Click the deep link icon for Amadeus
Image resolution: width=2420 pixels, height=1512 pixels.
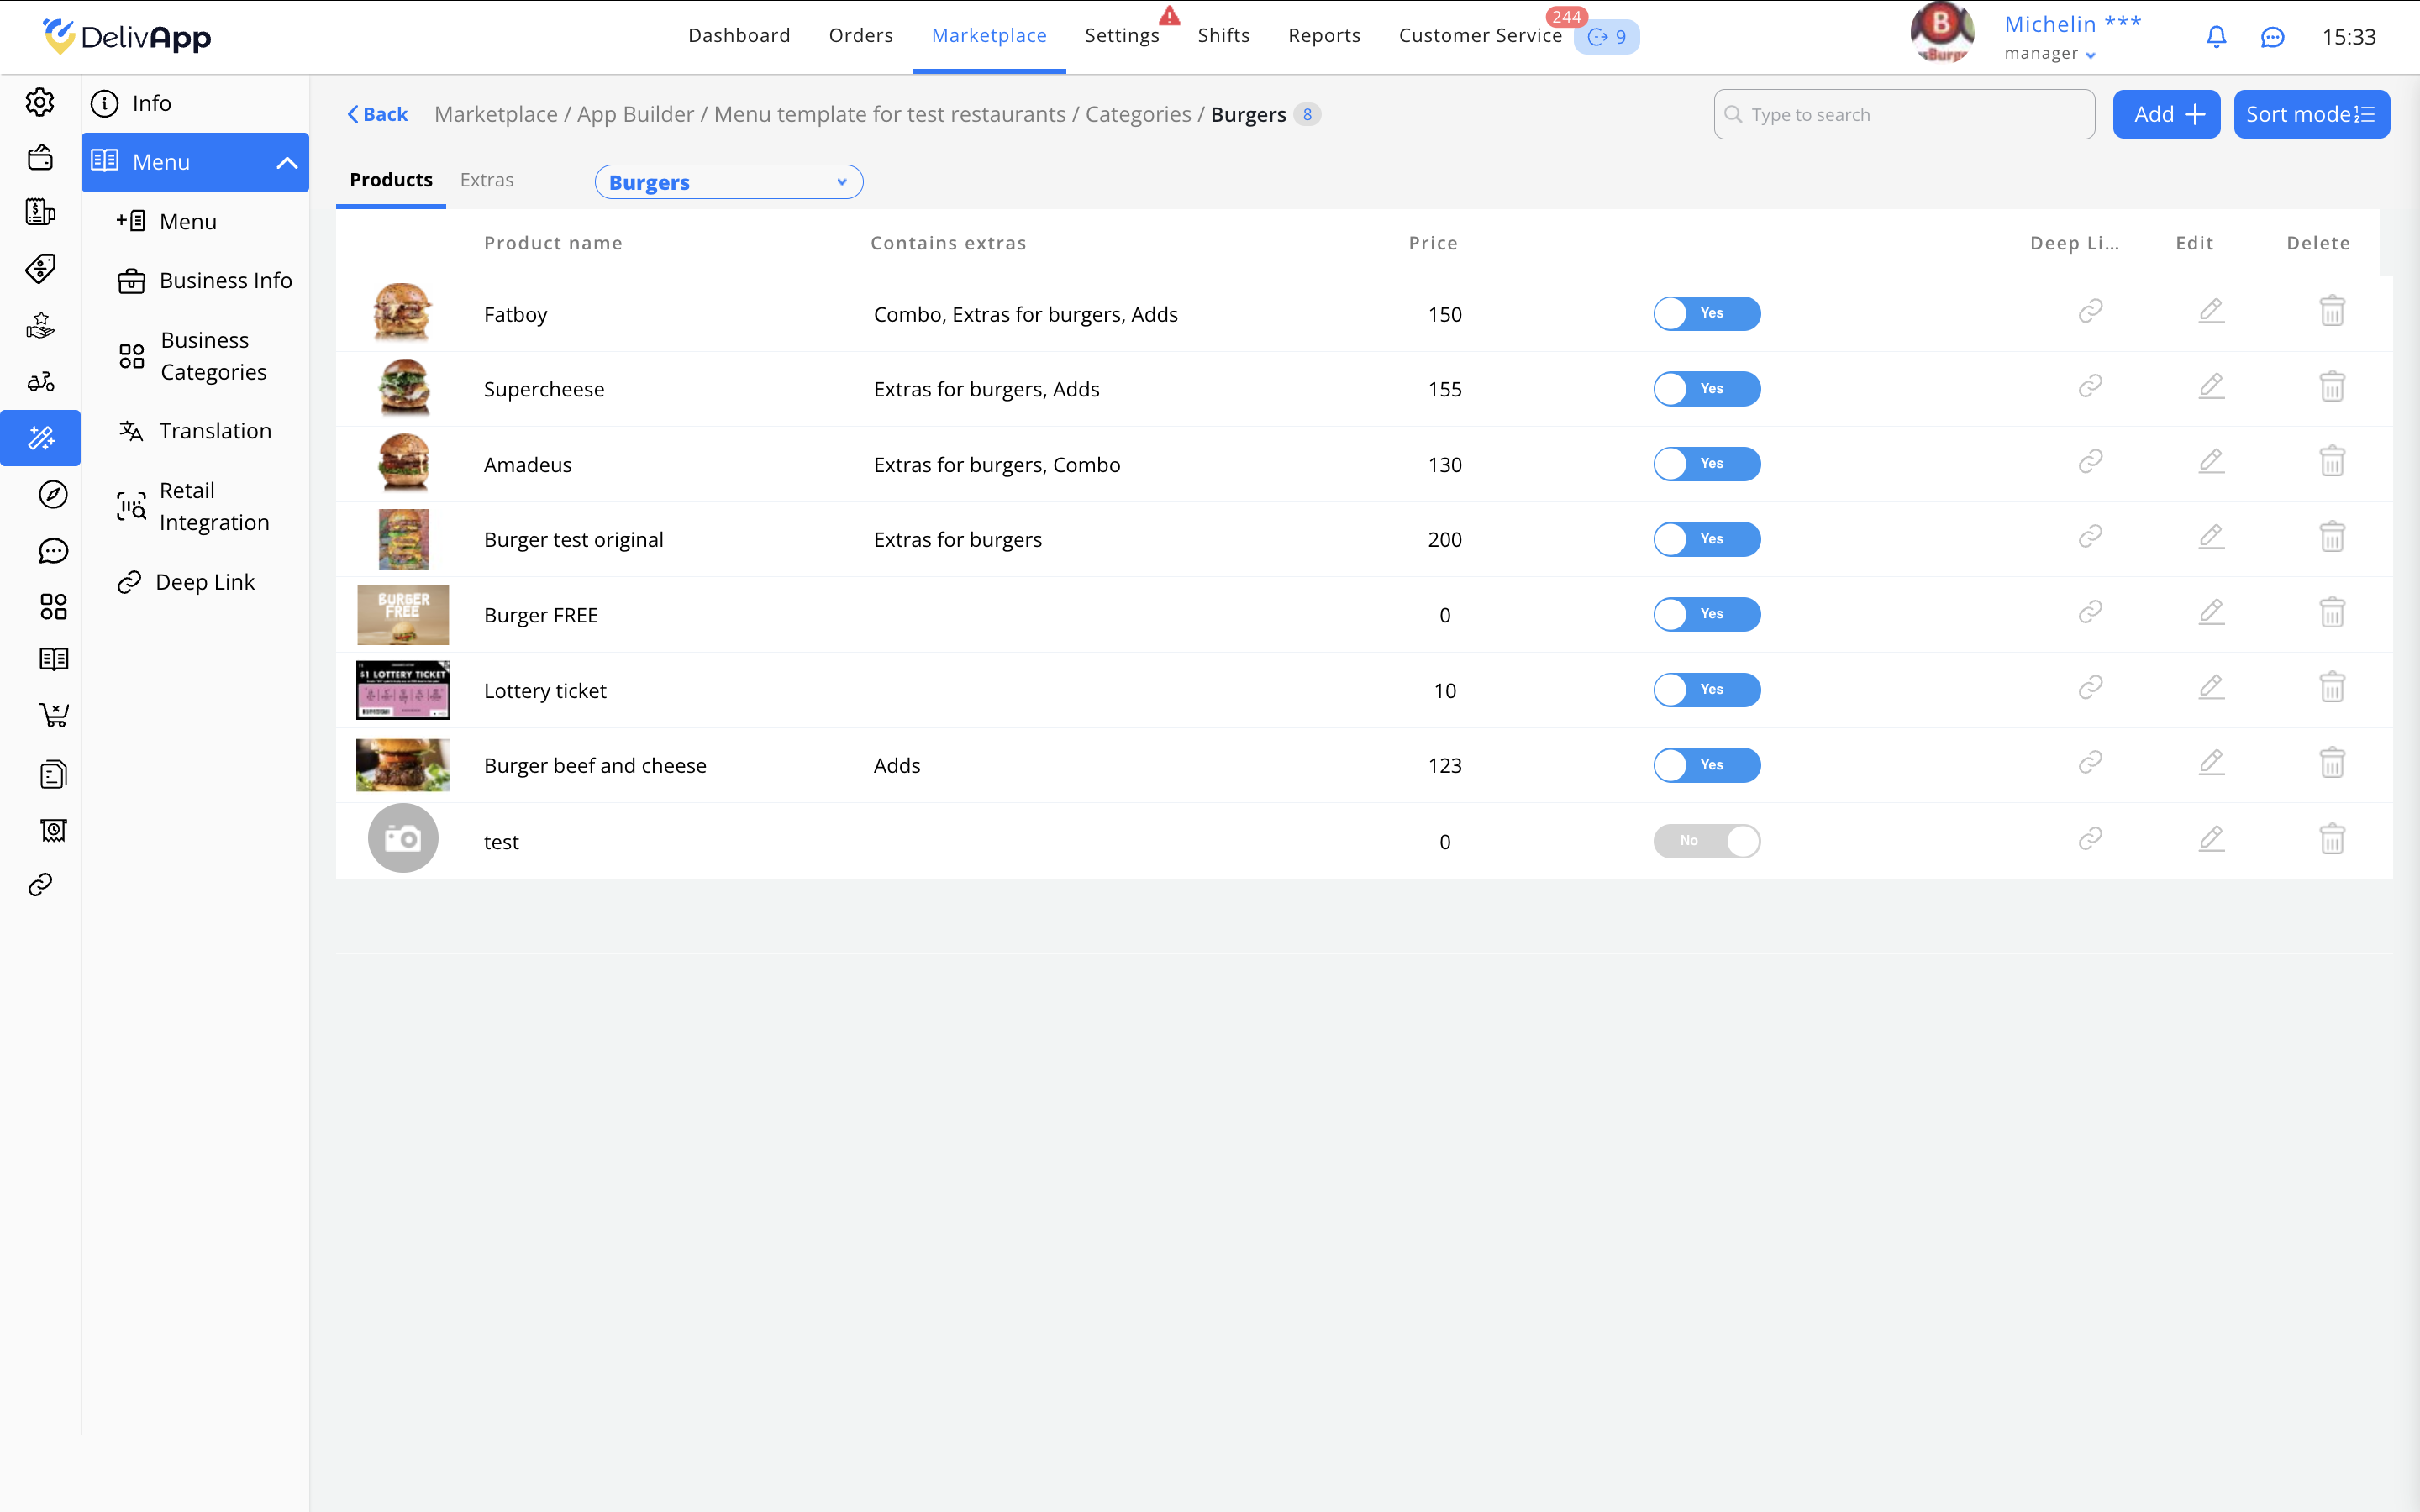2090,462
